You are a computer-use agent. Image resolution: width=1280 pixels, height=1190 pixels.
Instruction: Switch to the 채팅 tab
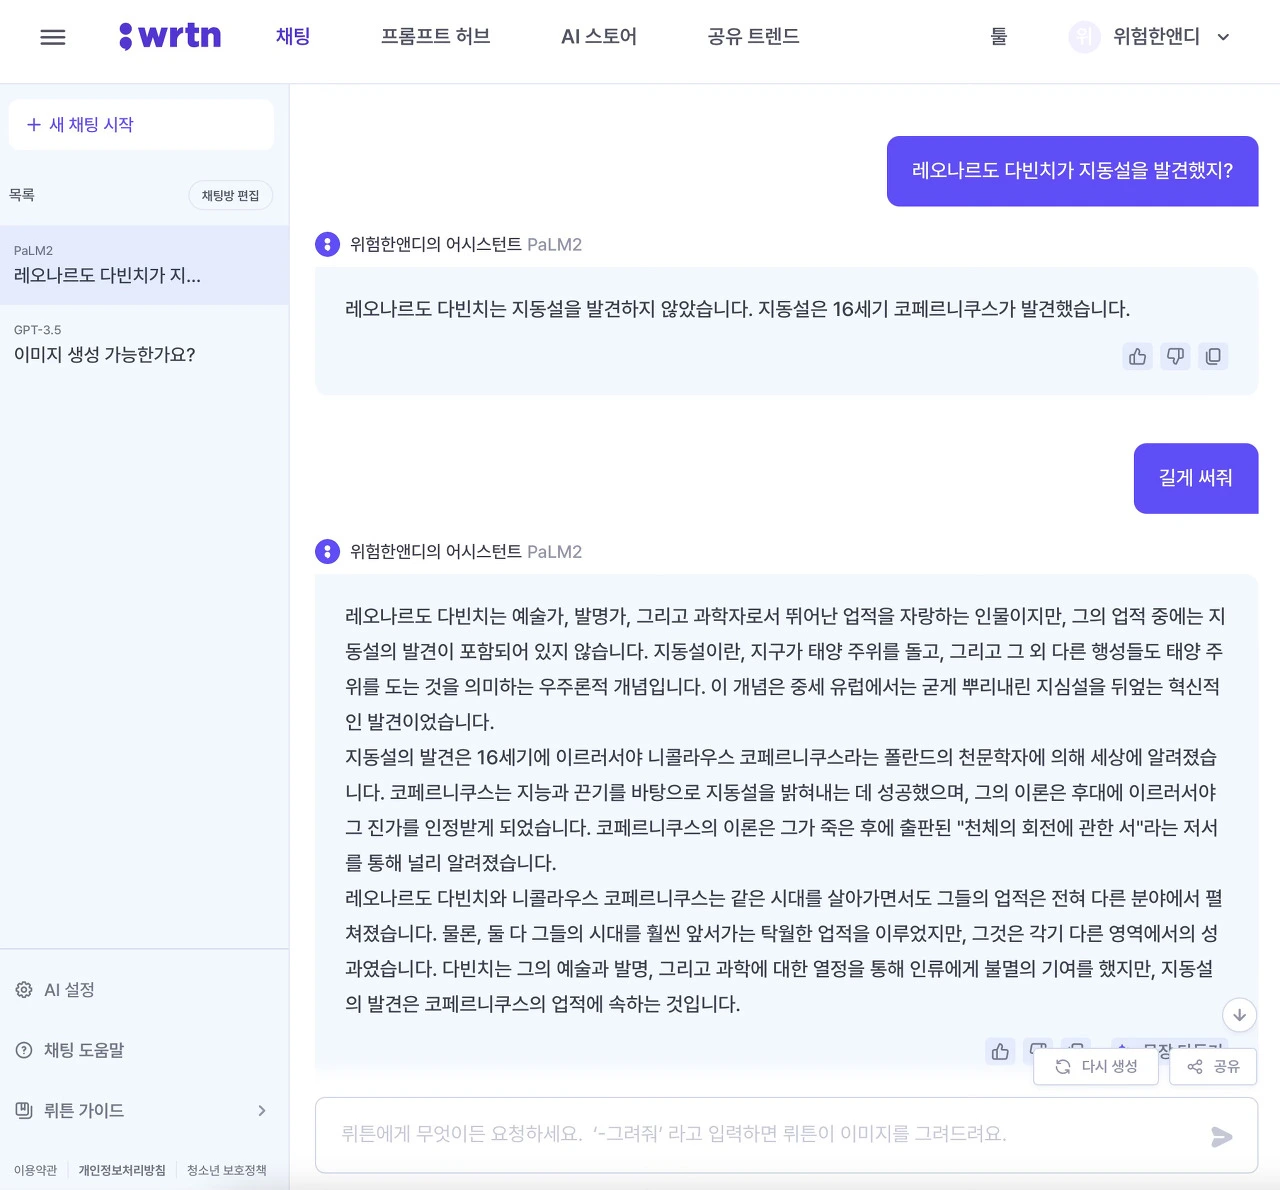coord(293,37)
